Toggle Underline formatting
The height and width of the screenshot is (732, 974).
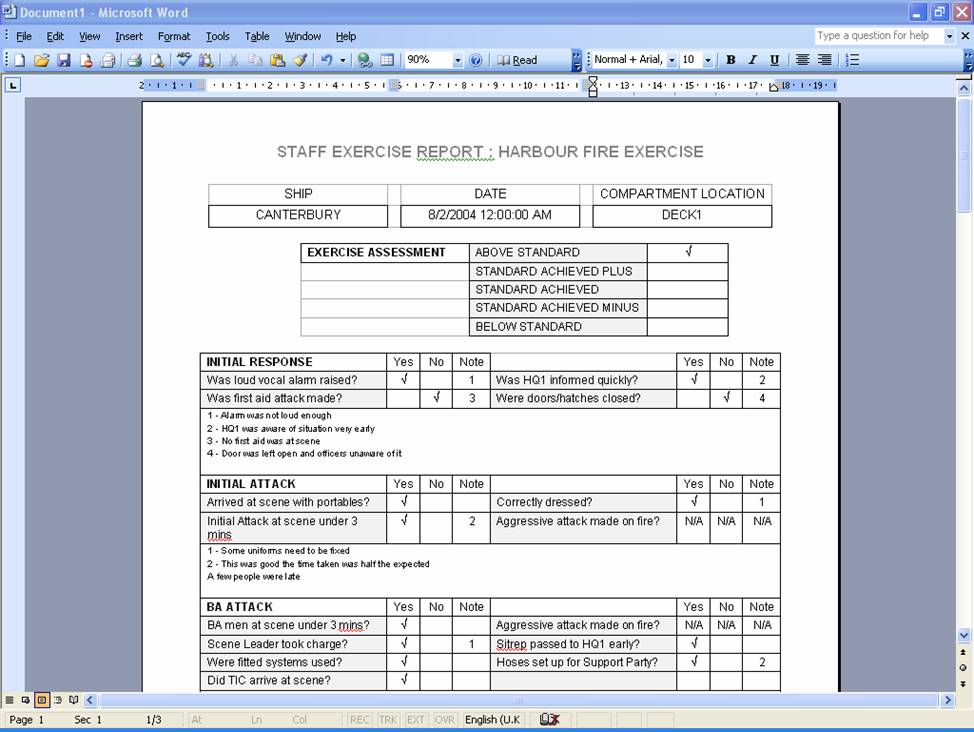pyautogui.click(x=774, y=60)
